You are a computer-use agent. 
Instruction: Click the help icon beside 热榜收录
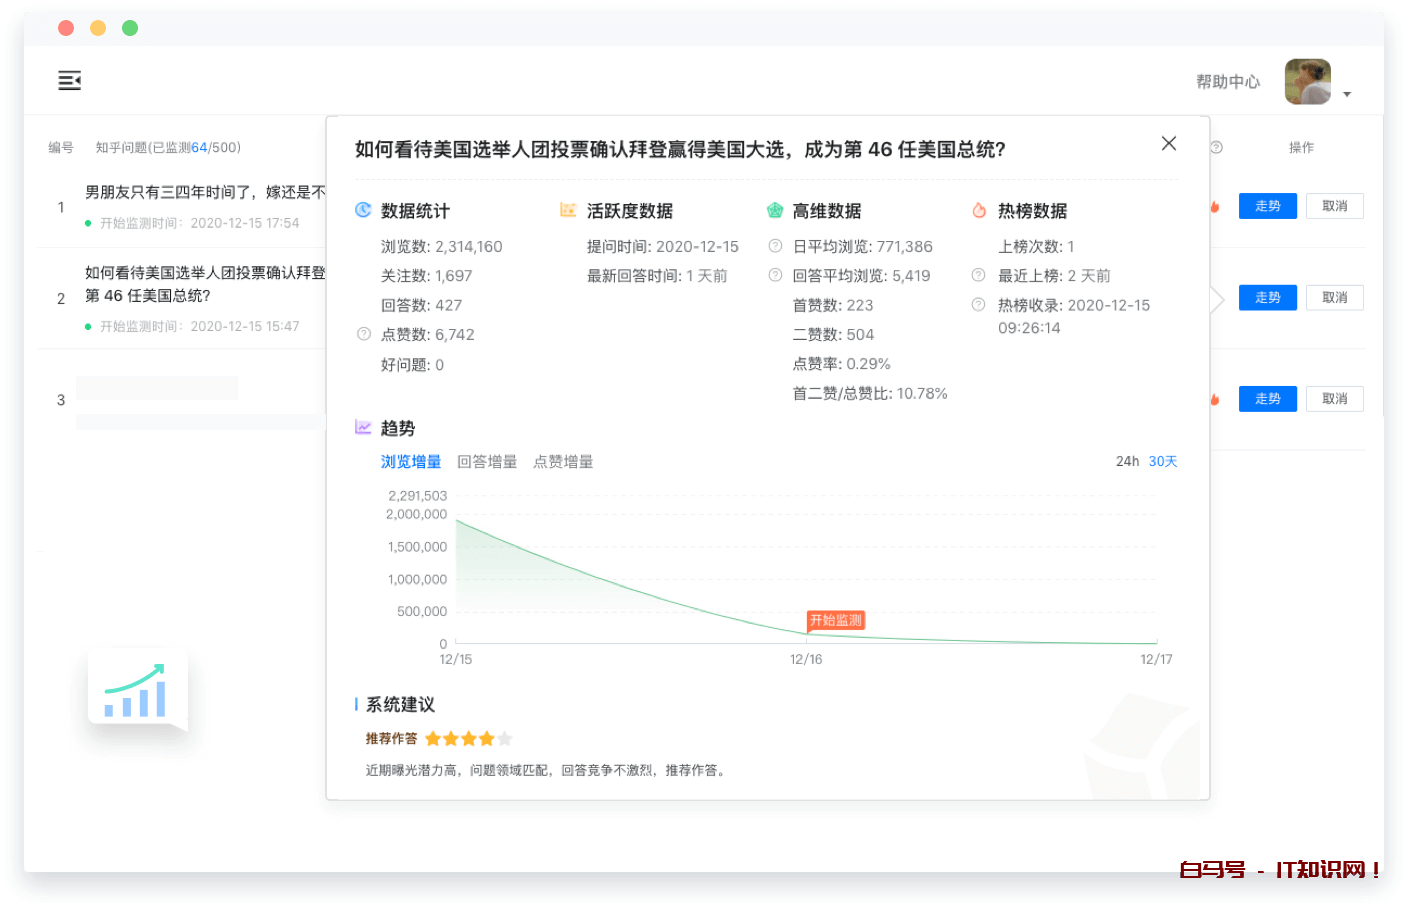(x=978, y=305)
